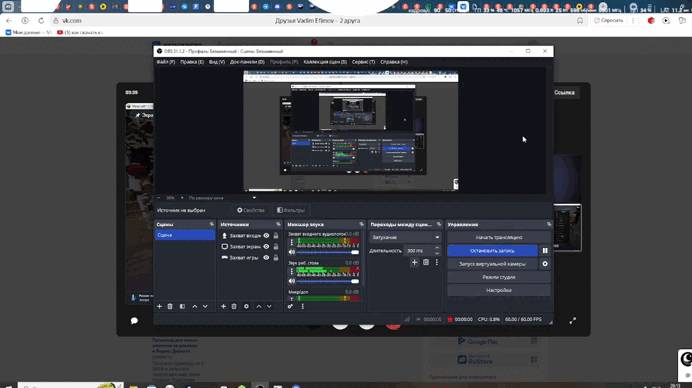The height and width of the screenshot is (388, 692).
Task: Open transition properties three-dot menu
Action: pos(437,262)
